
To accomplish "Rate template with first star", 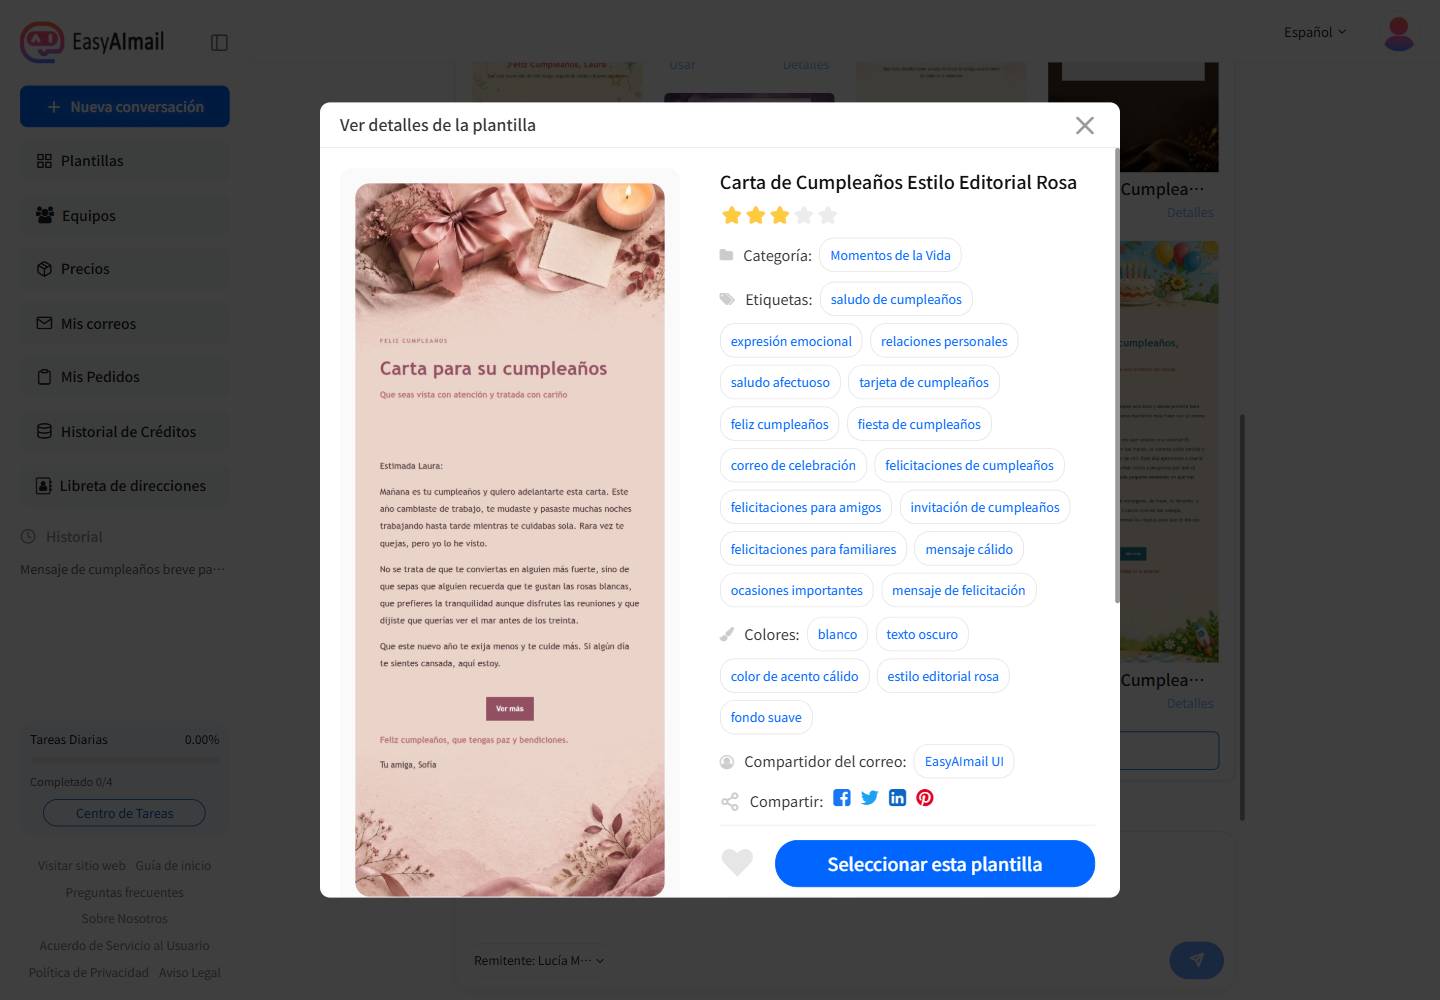I will coord(731,215).
